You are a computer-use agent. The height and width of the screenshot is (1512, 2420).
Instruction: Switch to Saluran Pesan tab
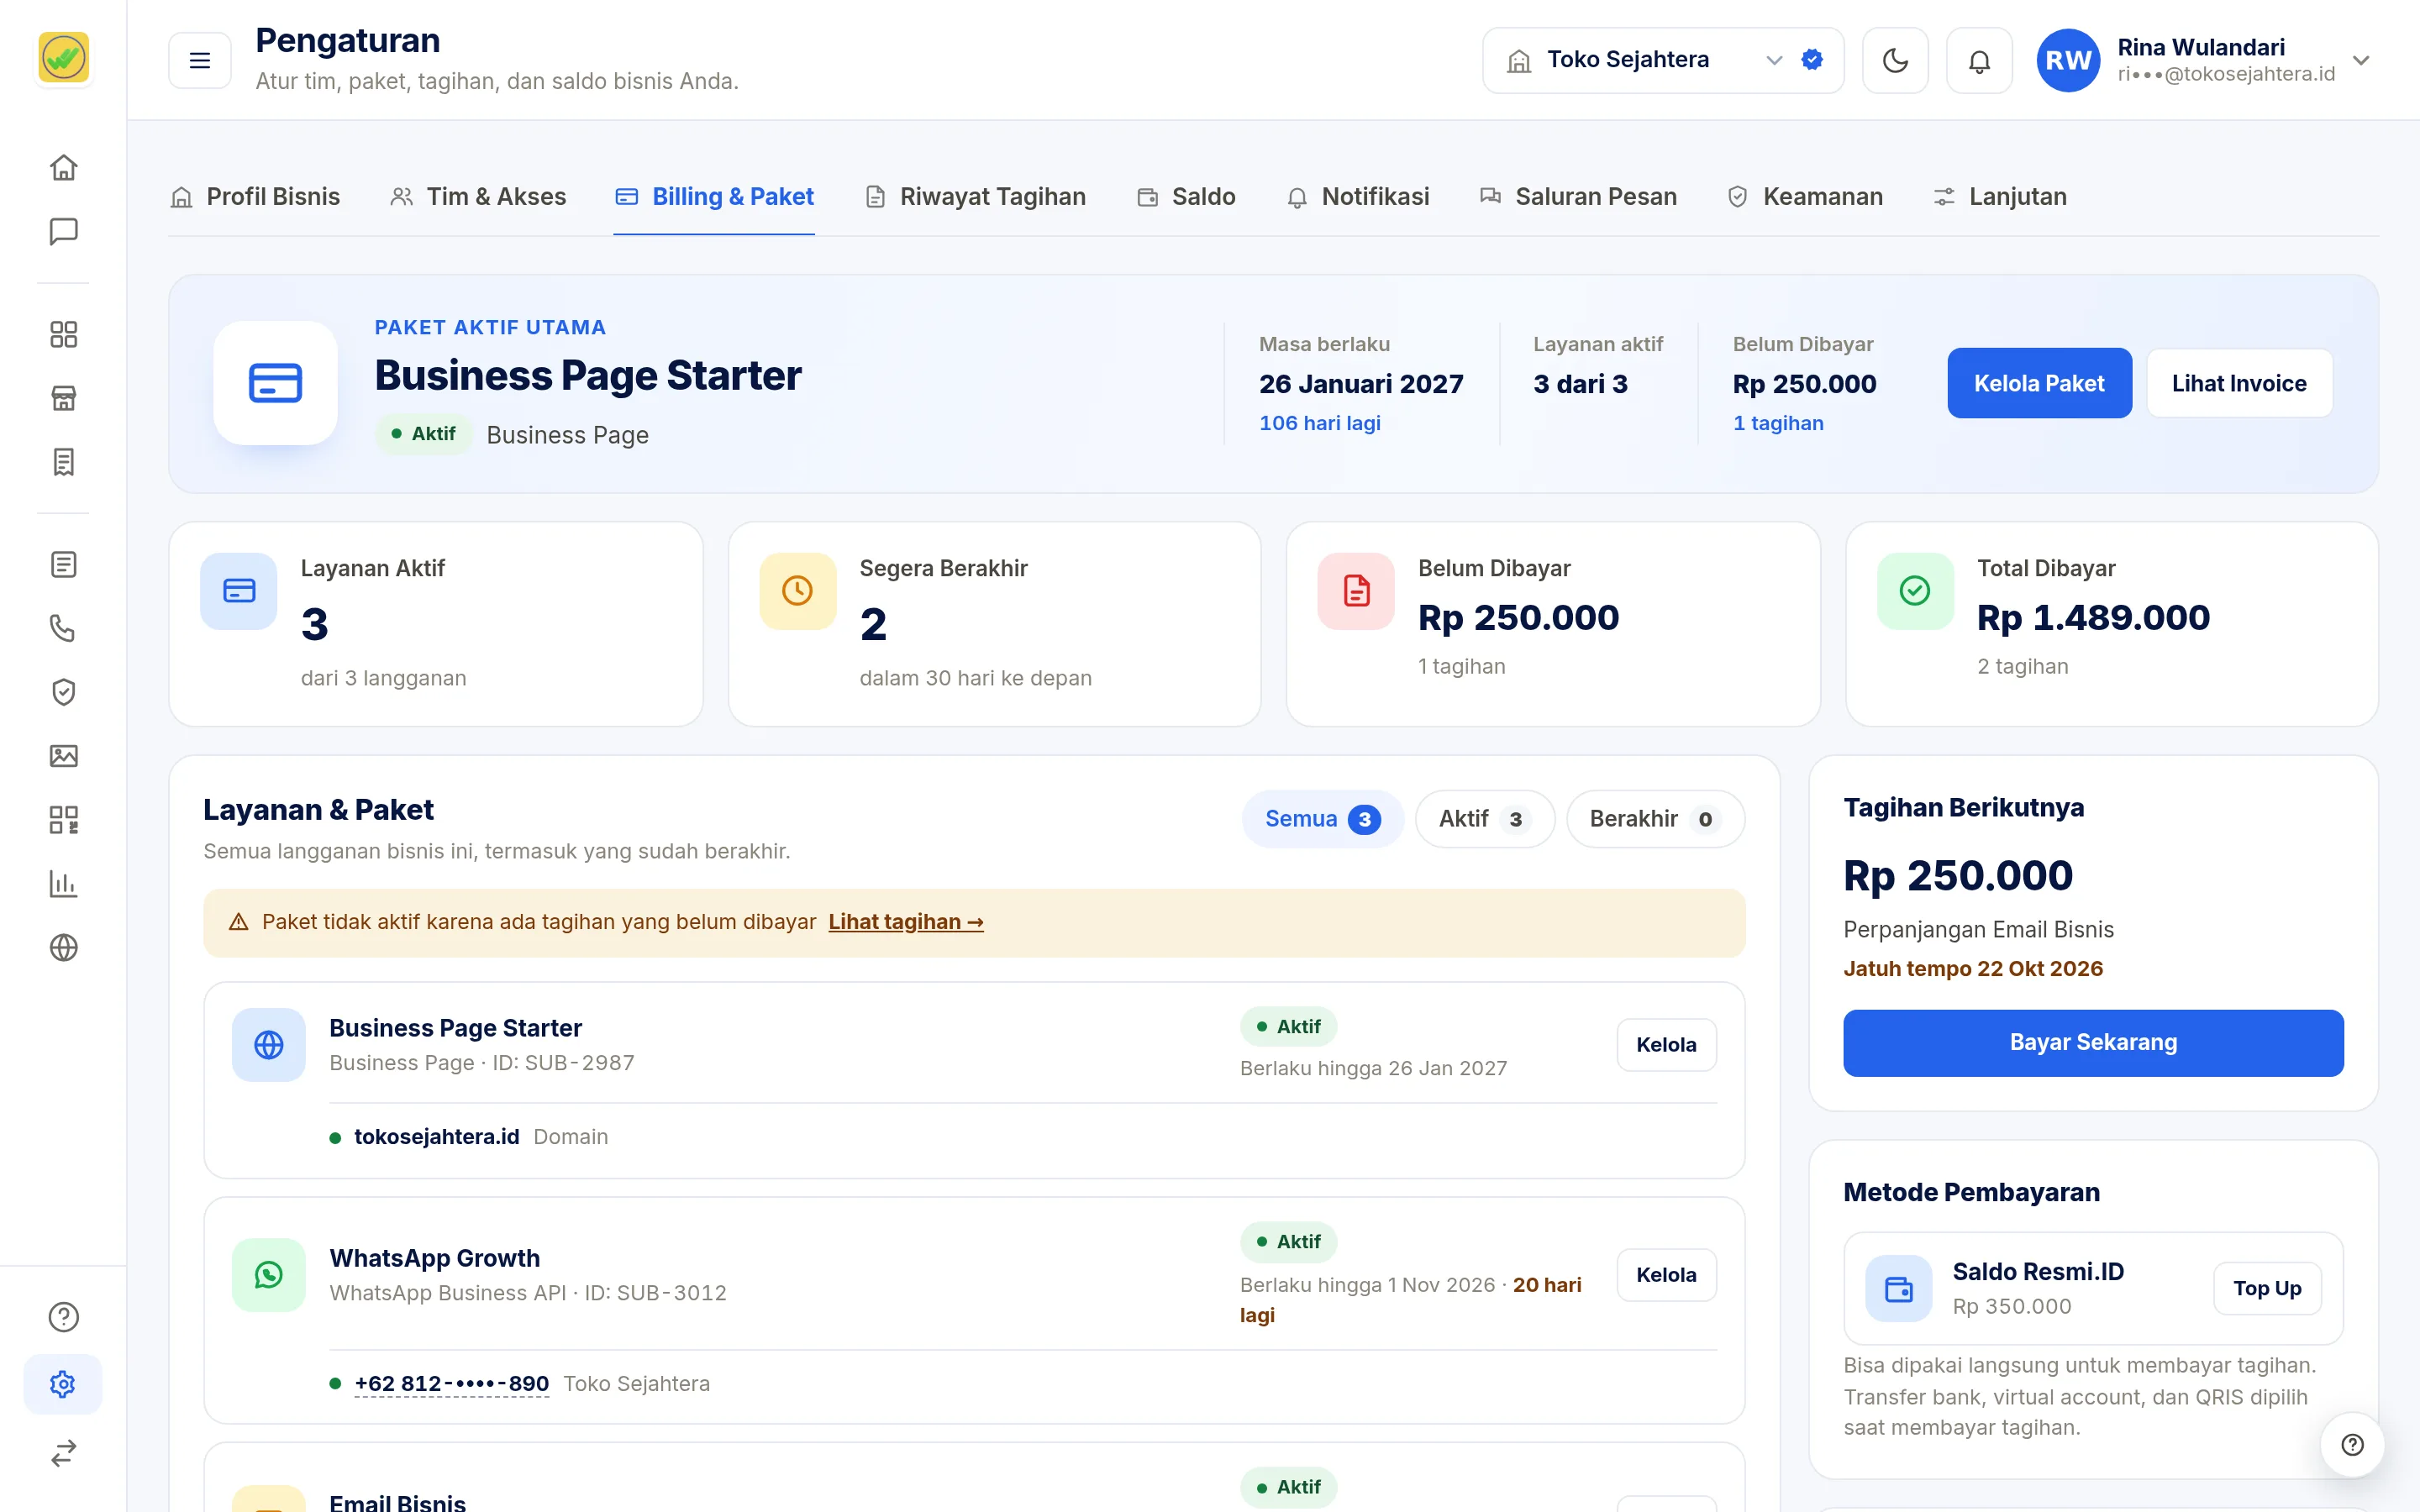(1578, 197)
